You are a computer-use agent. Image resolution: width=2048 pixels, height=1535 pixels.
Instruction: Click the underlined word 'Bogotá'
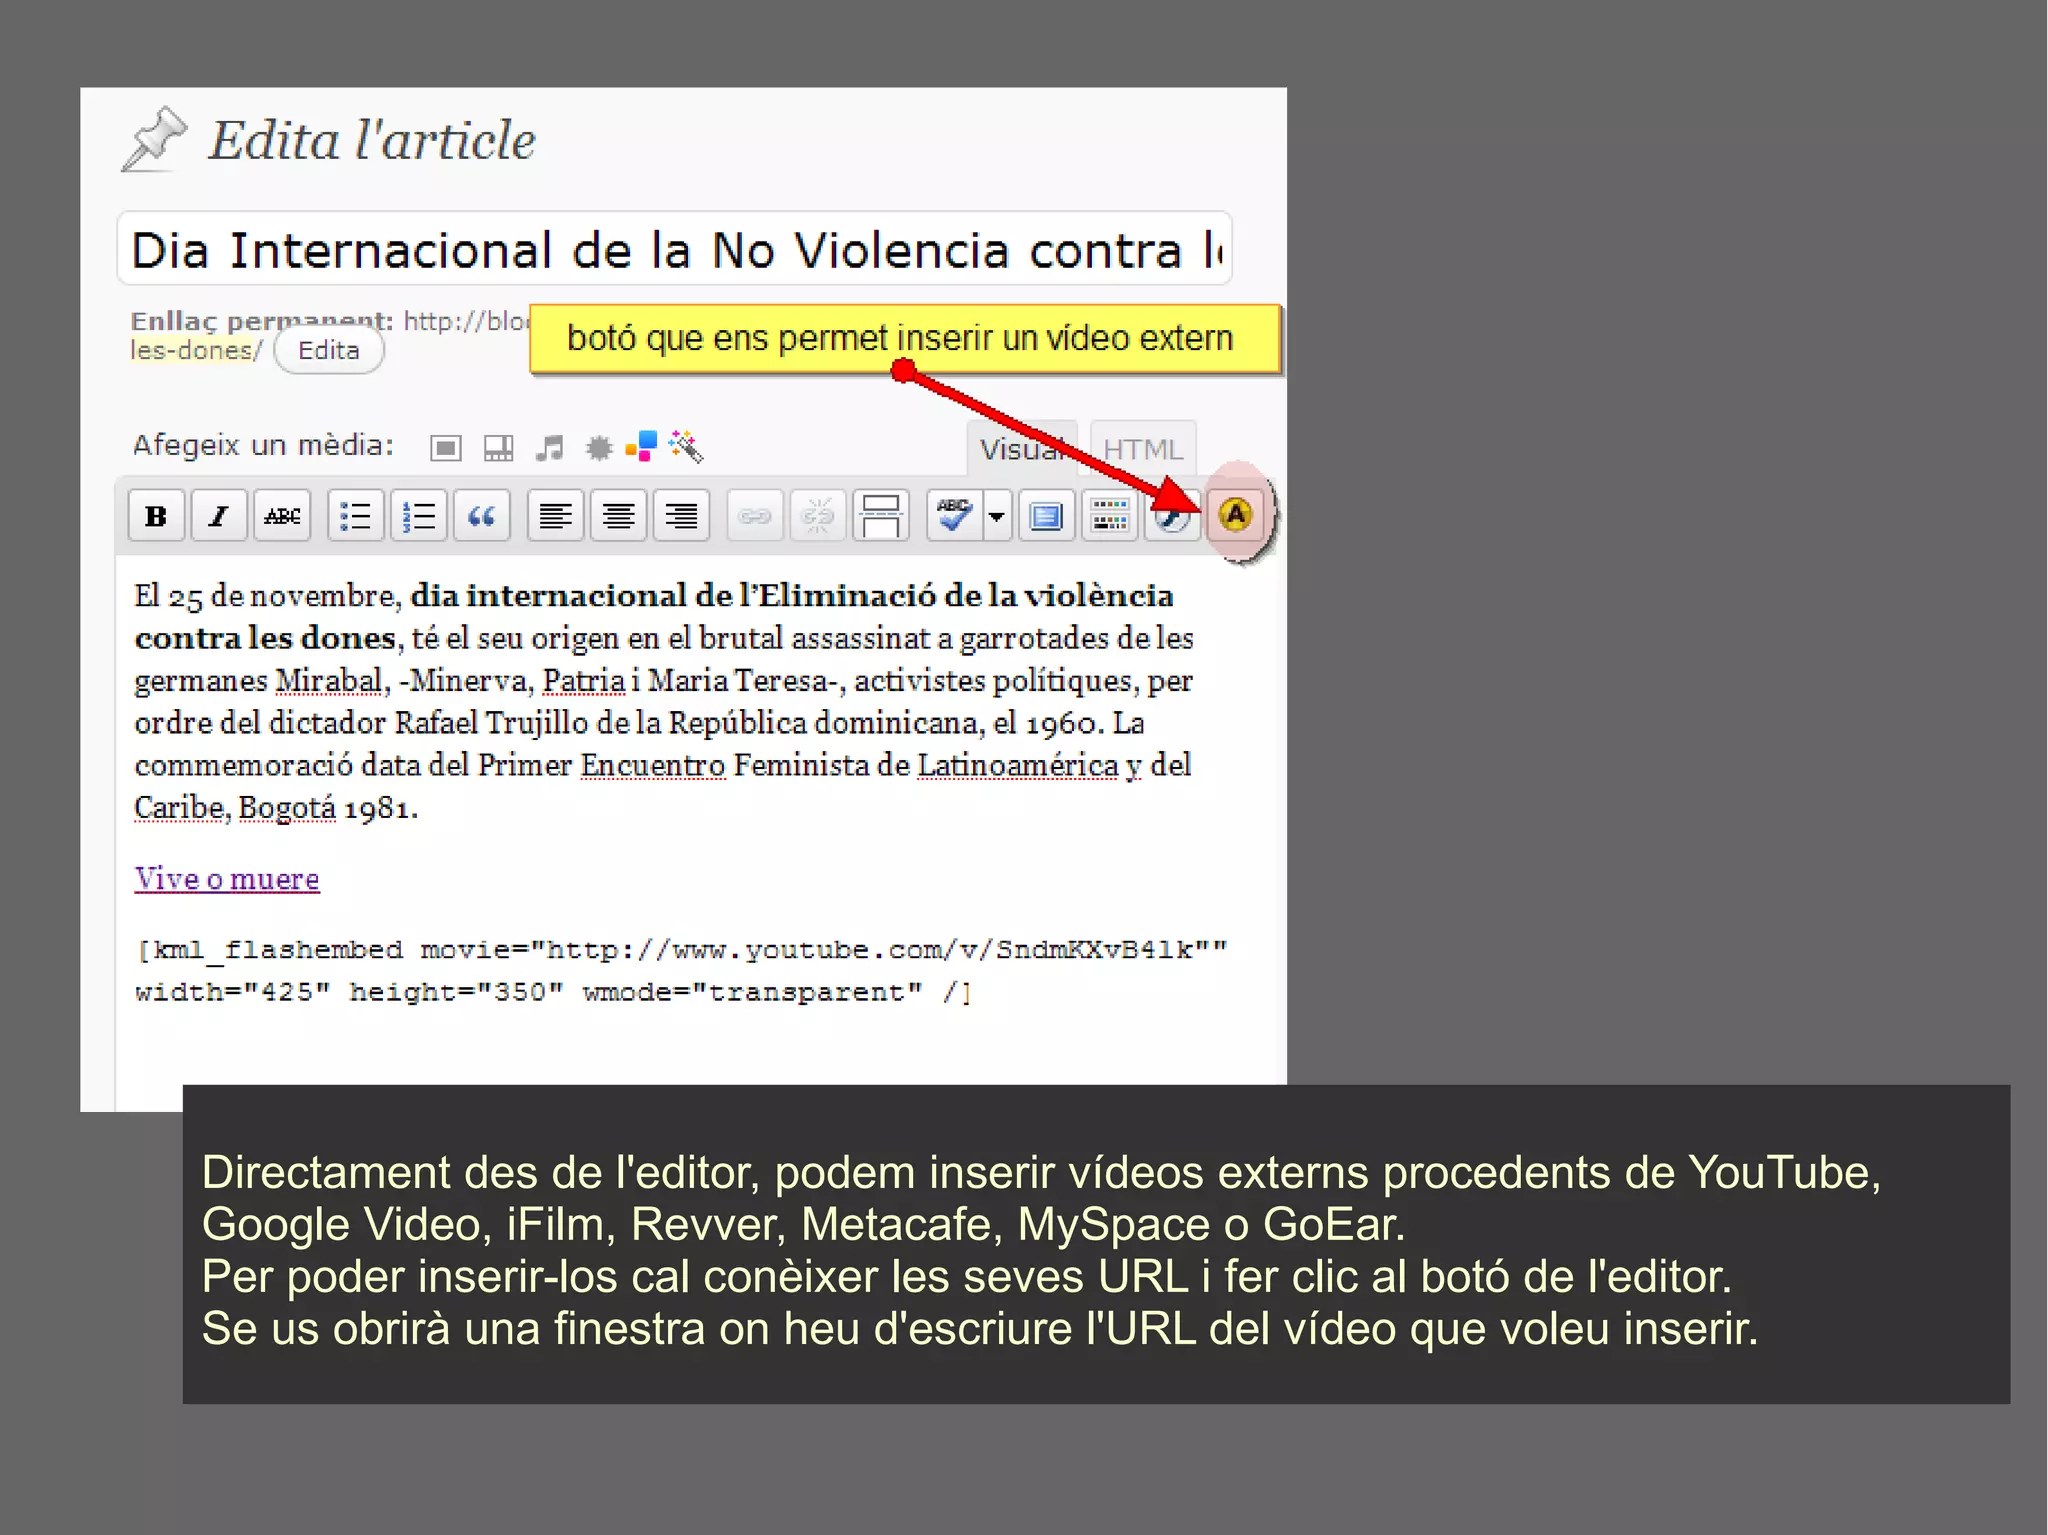287,808
